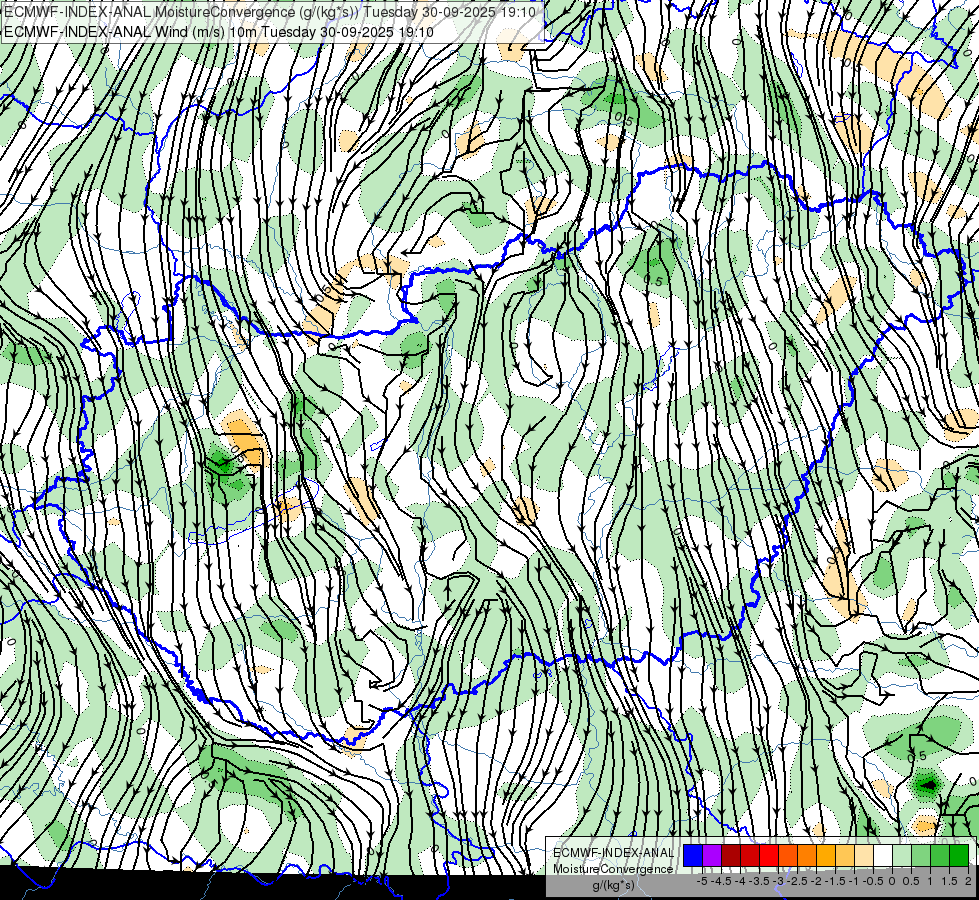Click the legend tick value -5
The image size is (979, 900).
[x=702, y=881]
